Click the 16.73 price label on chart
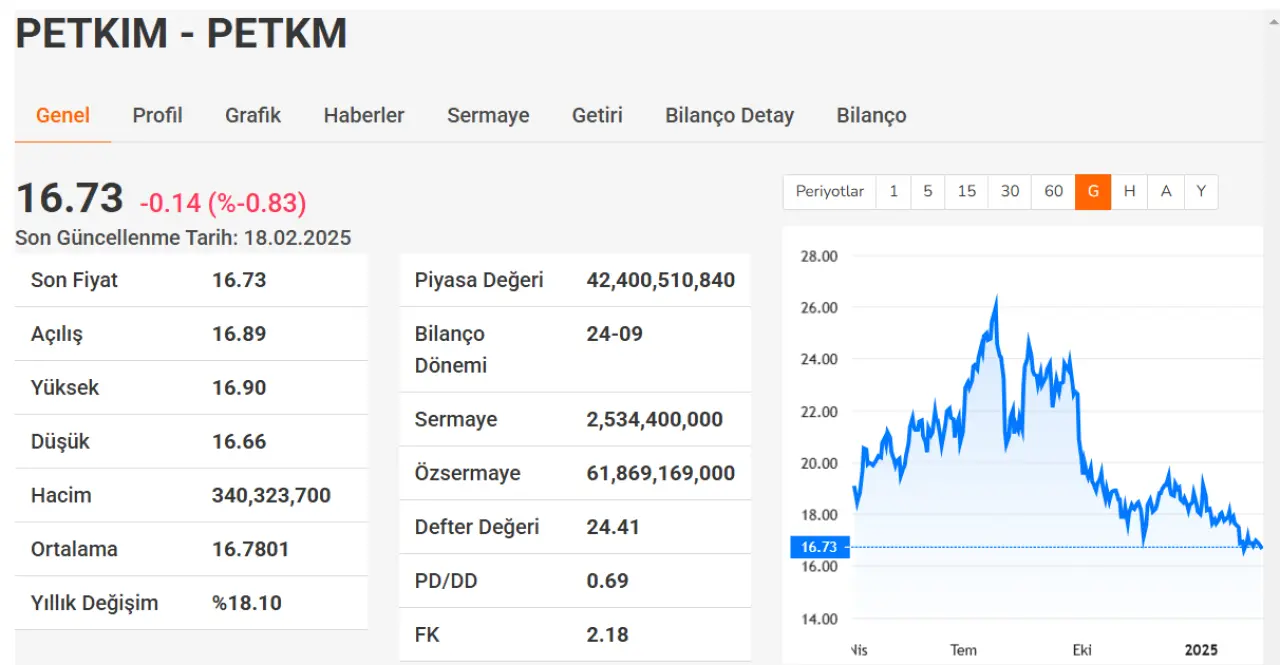Viewport: 1280px width, 665px height. coord(819,547)
